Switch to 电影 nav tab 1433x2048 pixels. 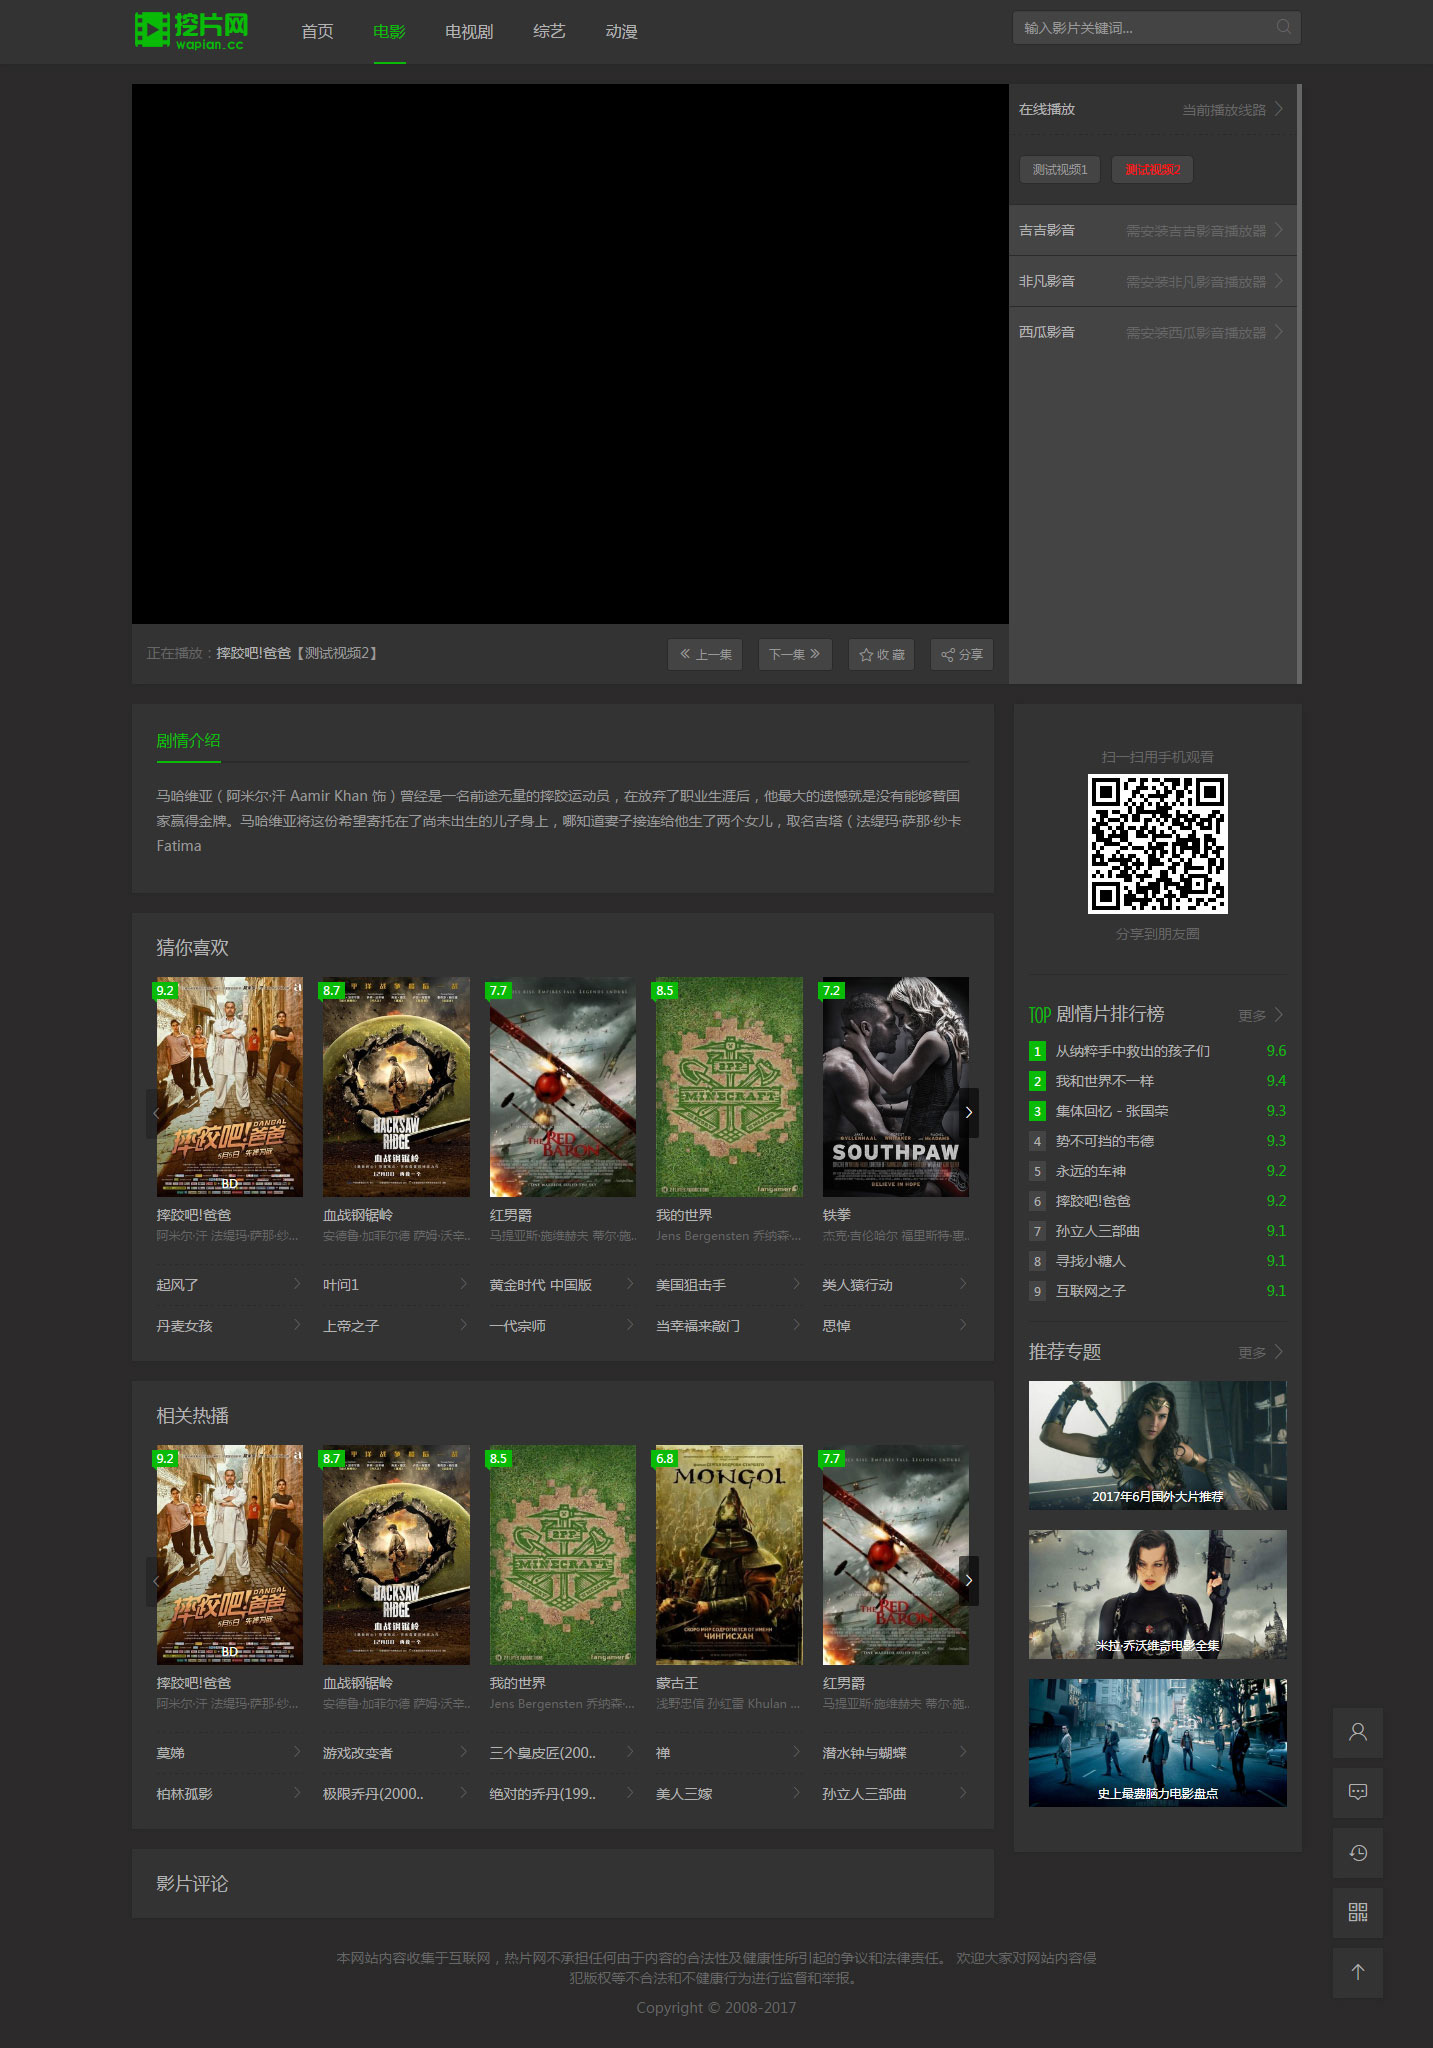point(389,32)
